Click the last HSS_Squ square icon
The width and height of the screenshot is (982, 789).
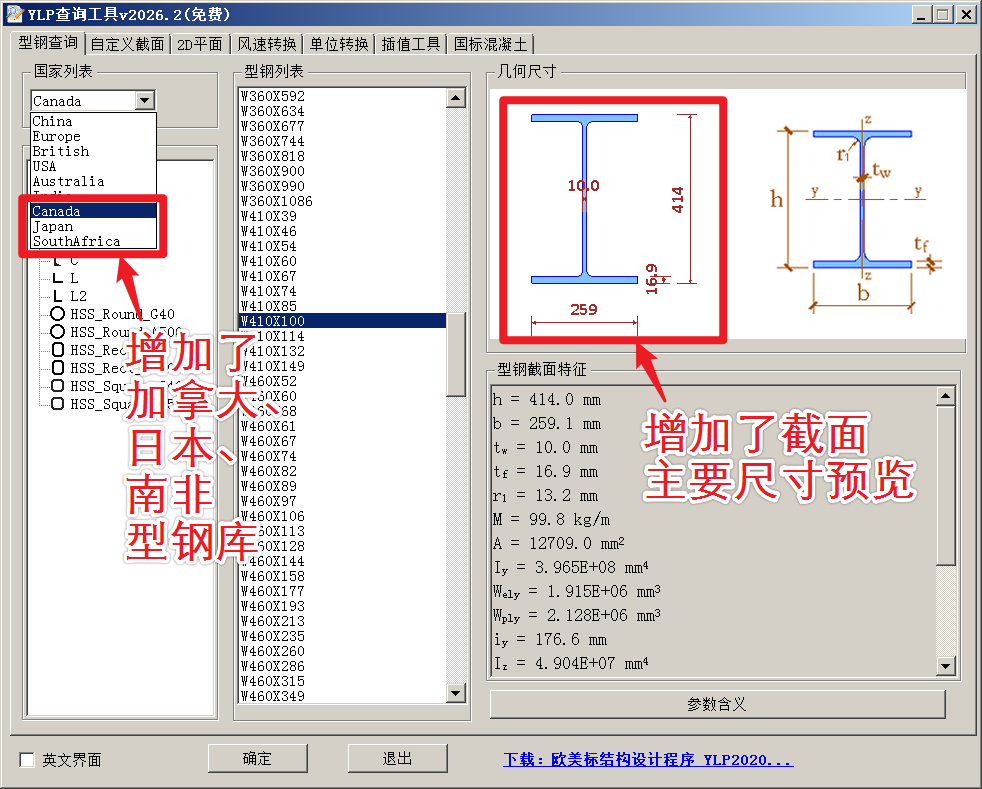tap(57, 404)
